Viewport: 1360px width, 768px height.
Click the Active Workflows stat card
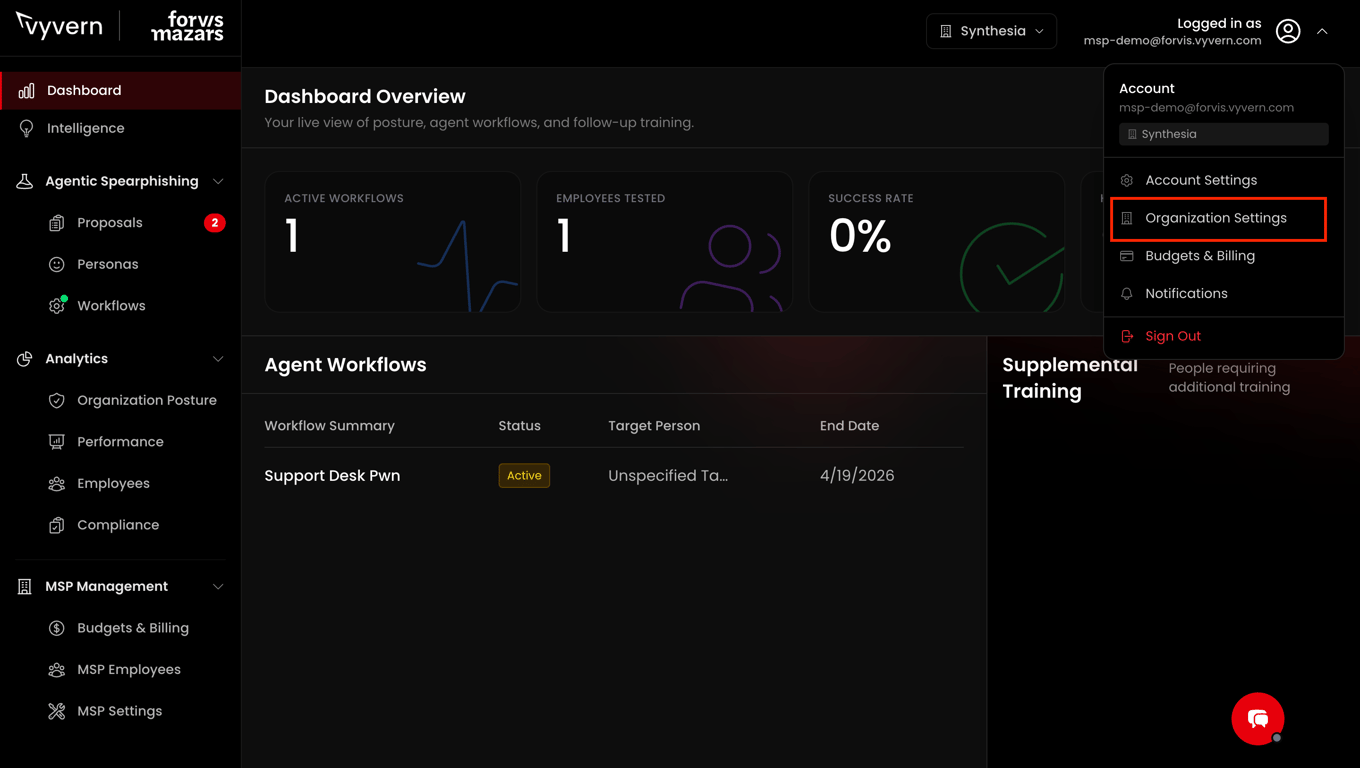click(x=392, y=242)
